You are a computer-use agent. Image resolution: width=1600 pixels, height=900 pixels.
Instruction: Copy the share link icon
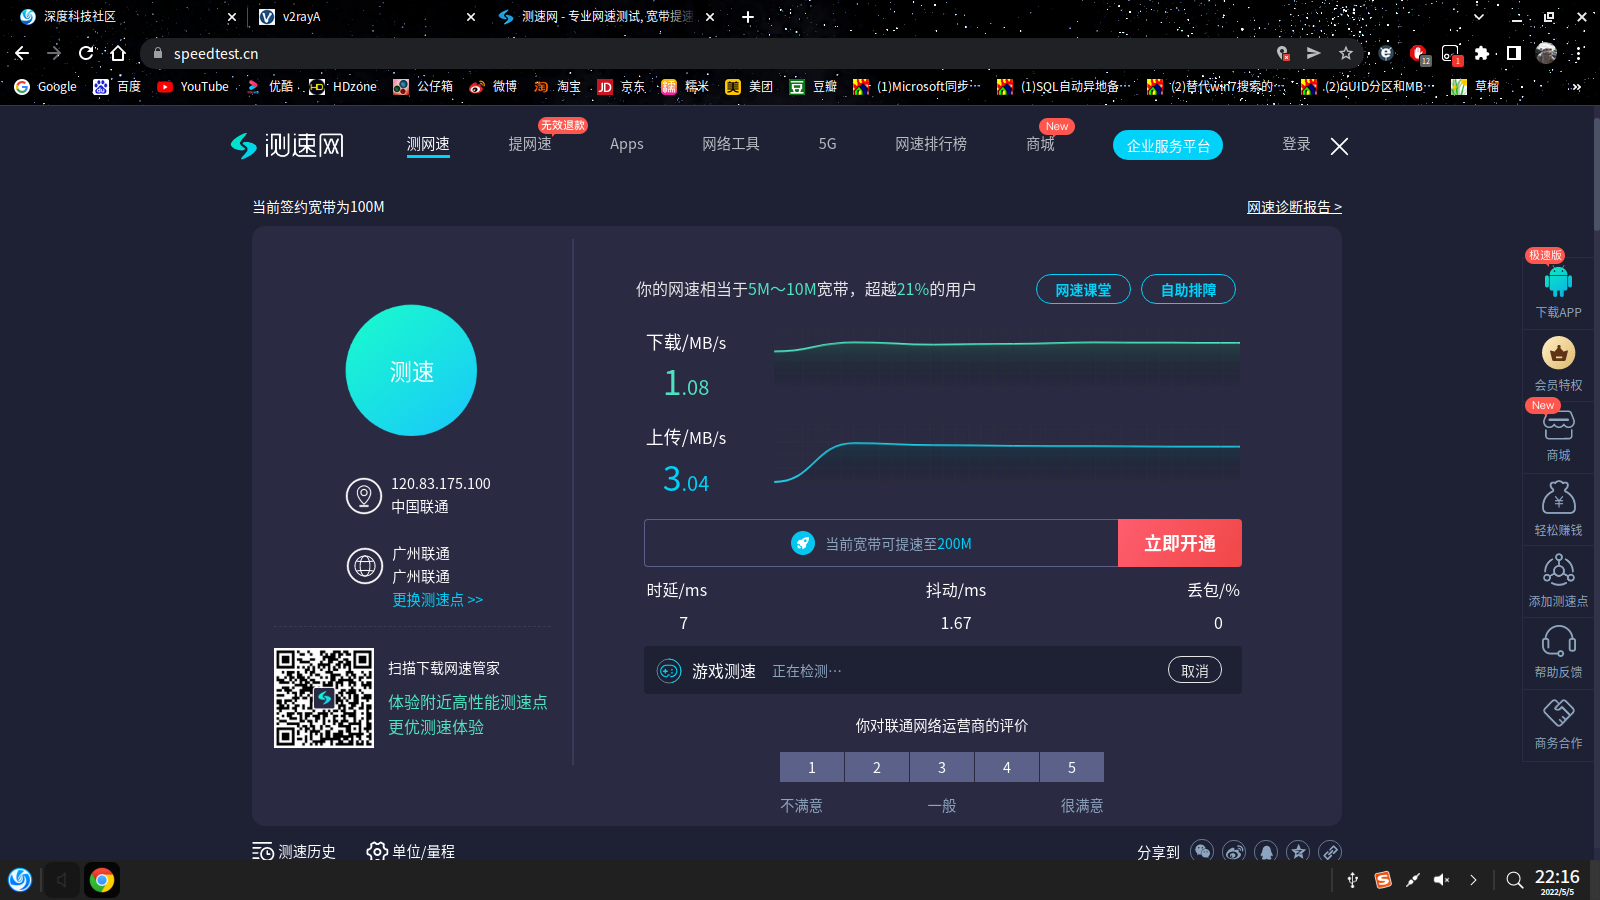pyautogui.click(x=1330, y=851)
